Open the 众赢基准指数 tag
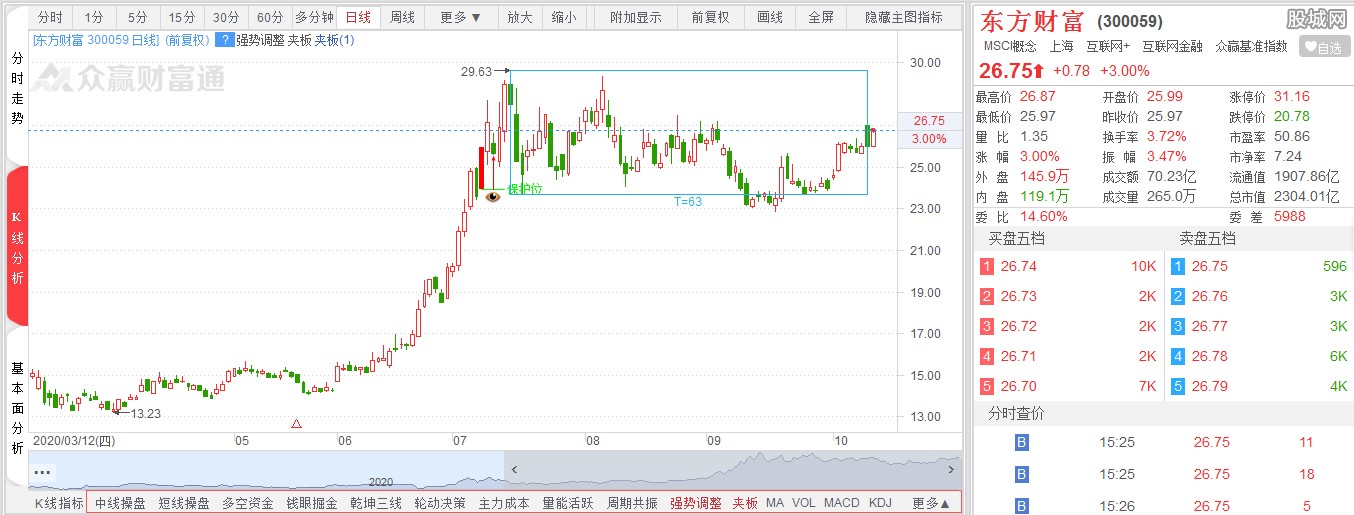 tap(1251, 46)
